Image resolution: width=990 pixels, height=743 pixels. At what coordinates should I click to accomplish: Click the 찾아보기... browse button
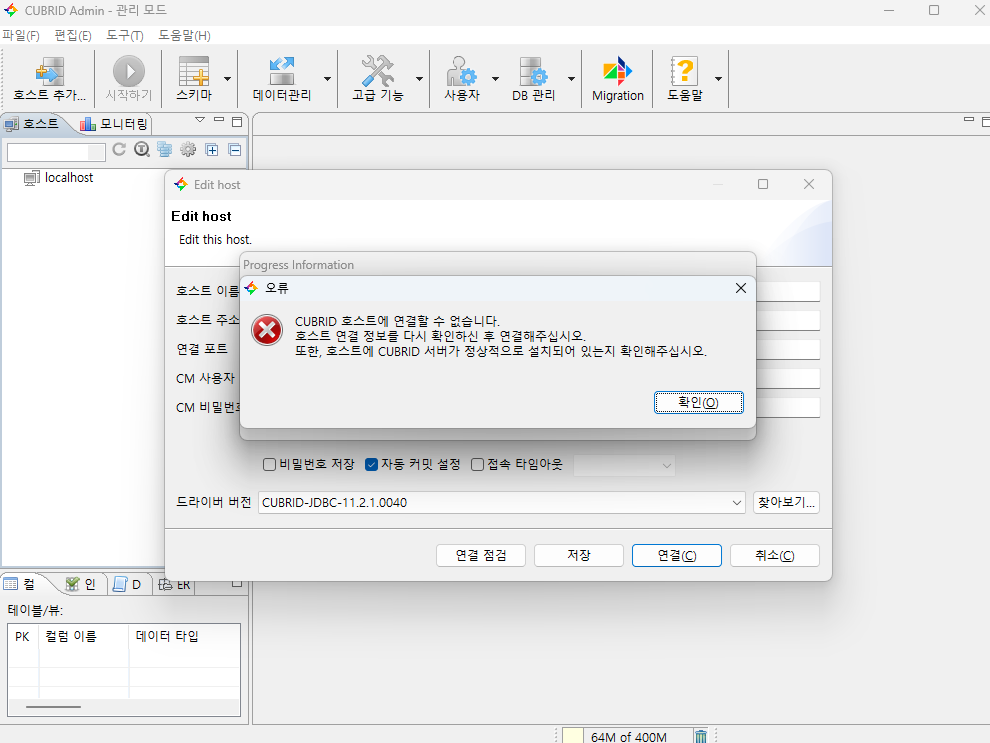click(786, 502)
